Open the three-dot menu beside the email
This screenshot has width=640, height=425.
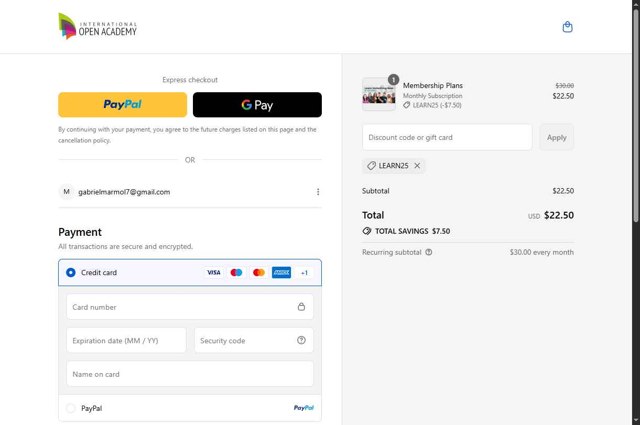318,192
